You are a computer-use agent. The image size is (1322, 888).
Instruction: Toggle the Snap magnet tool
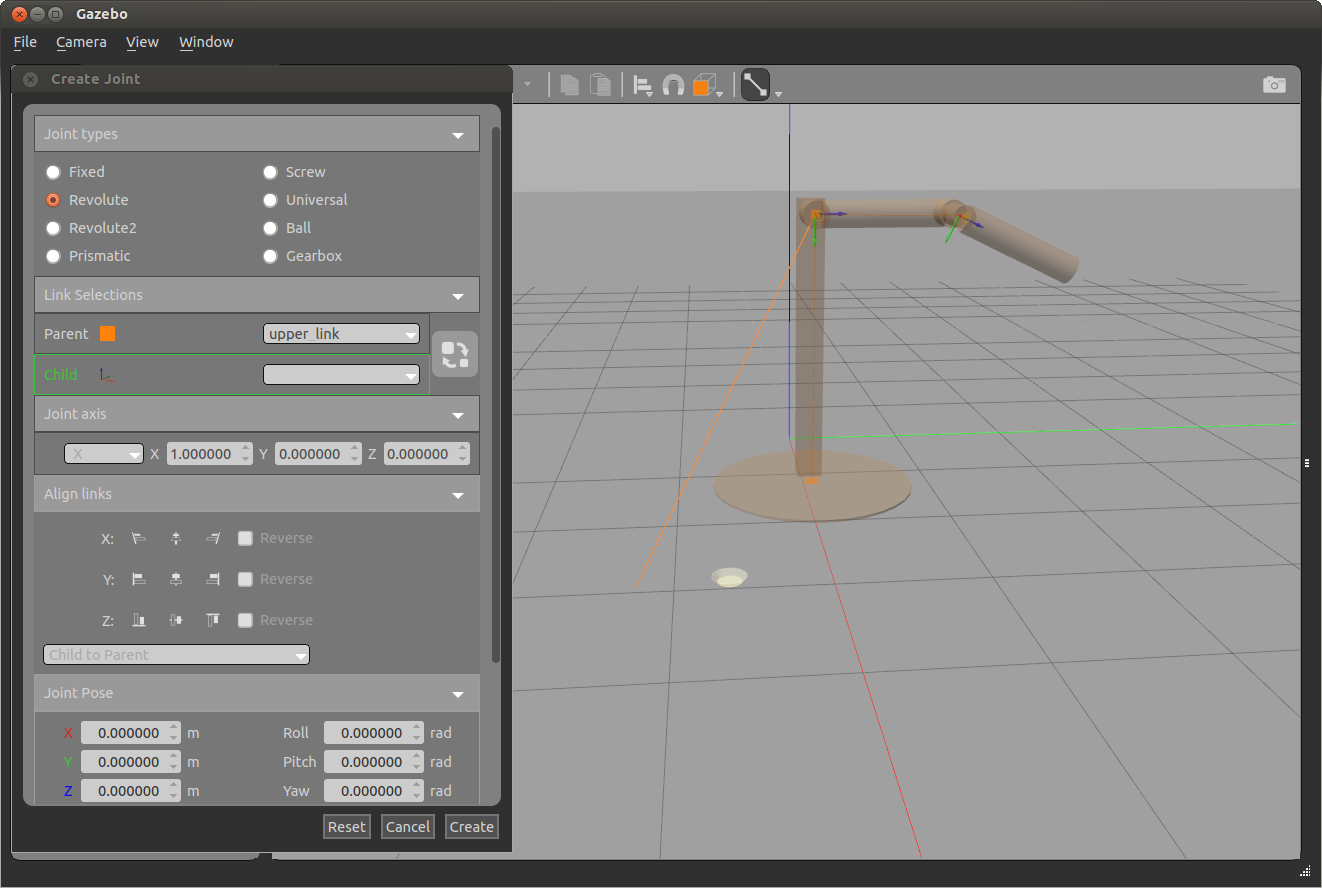(x=674, y=86)
